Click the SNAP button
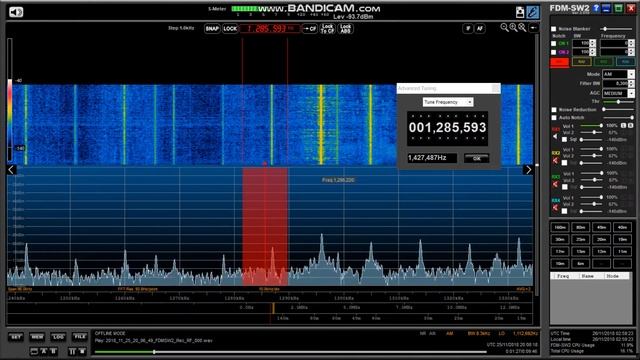Image resolution: width=640 pixels, height=360 pixels. click(212, 29)
